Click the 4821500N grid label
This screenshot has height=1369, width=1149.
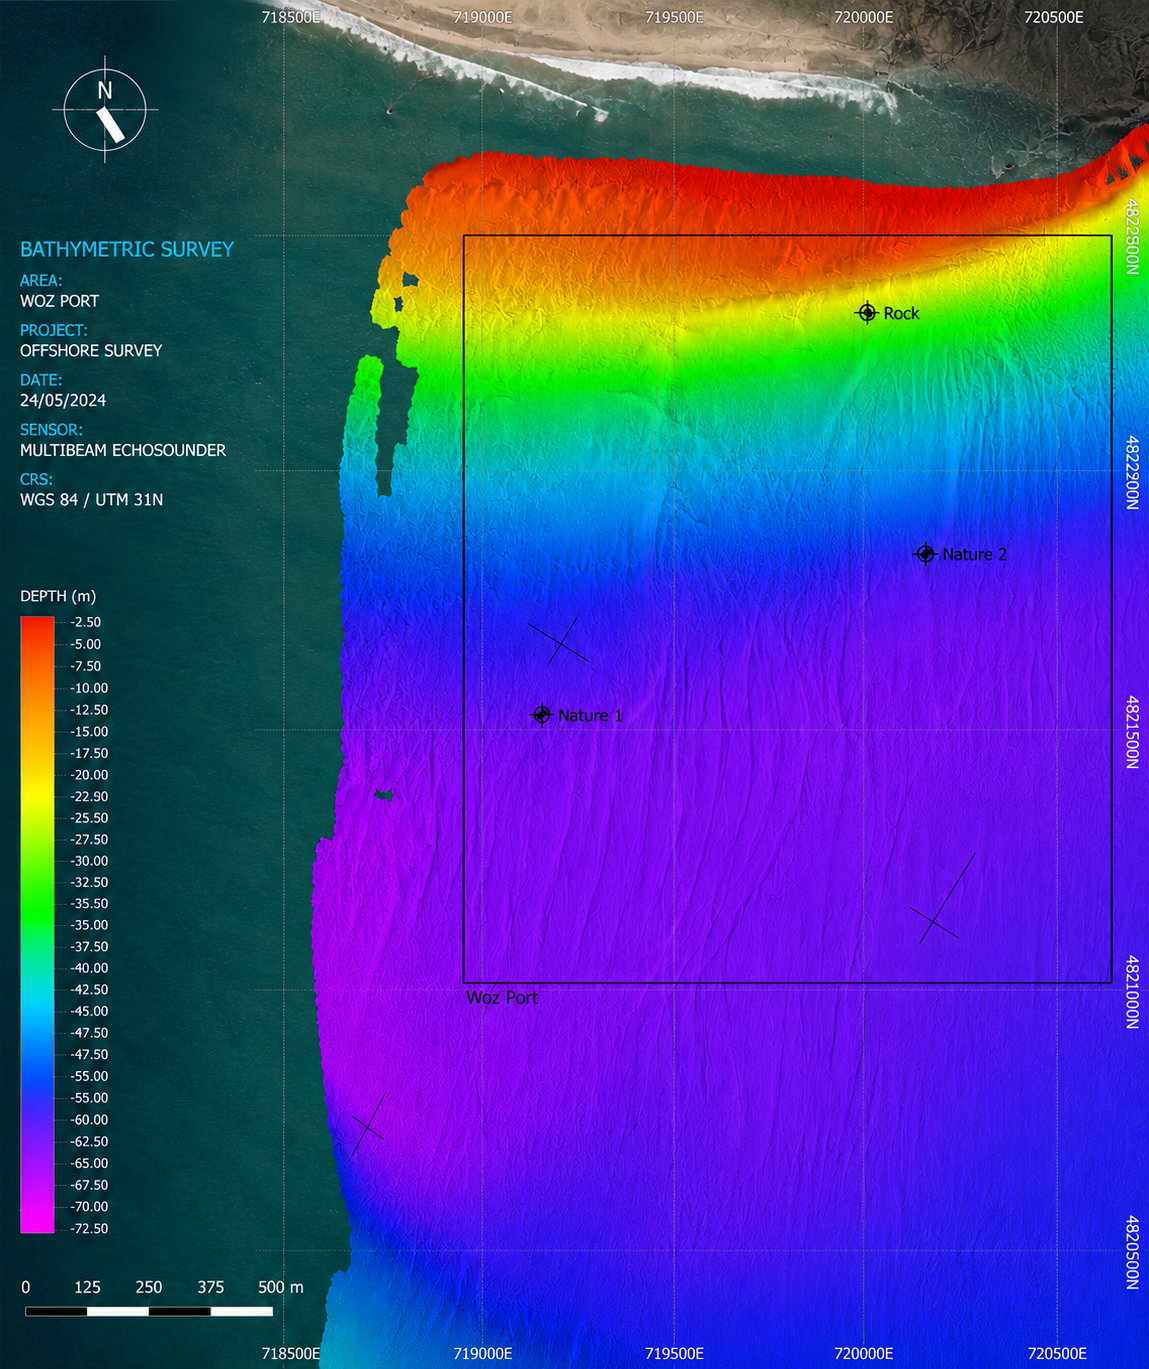pos(1132,732)
